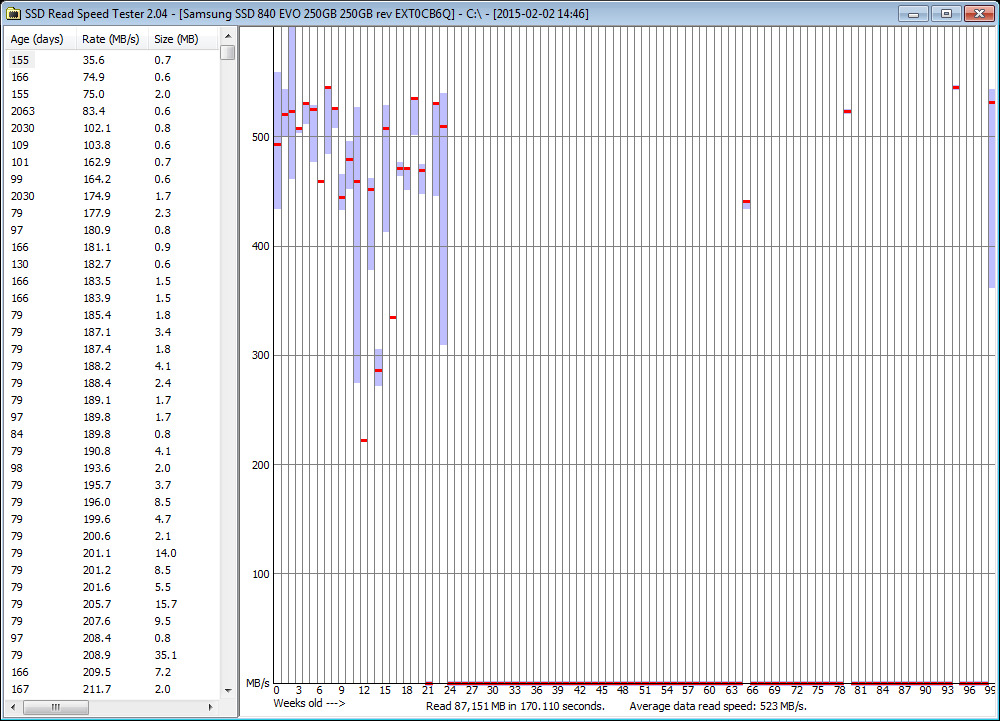Select the row with rate 207.6
1000x721 pixels.
[112, 621]
